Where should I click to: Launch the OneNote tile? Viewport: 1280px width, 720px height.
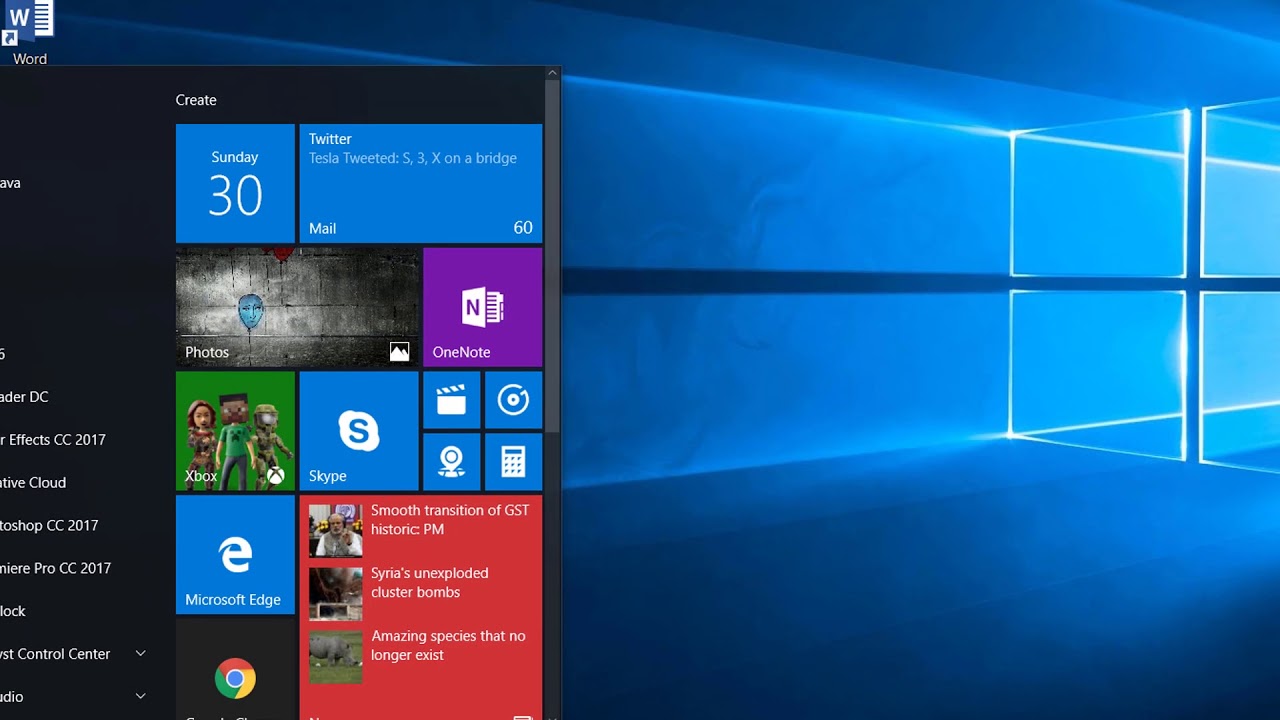pyautogui.click(x=483, y=307)
